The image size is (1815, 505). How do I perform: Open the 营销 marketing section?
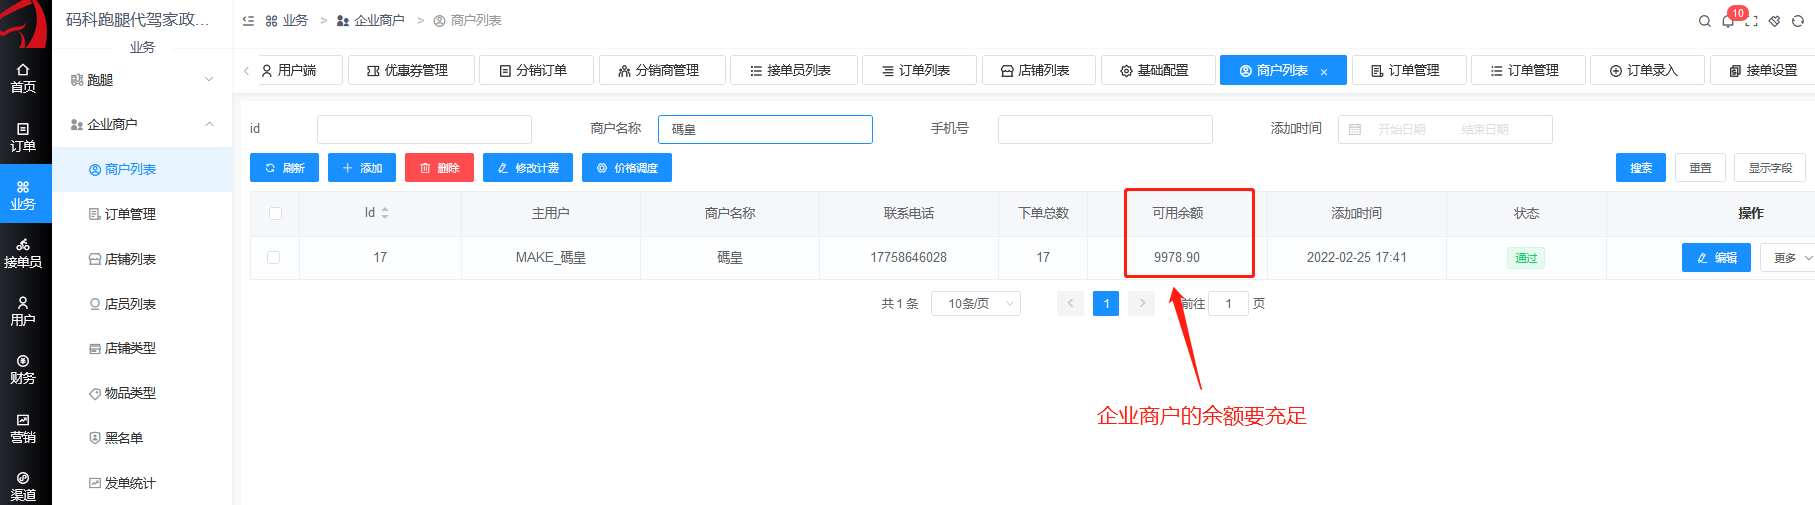[x=23, y=429]
